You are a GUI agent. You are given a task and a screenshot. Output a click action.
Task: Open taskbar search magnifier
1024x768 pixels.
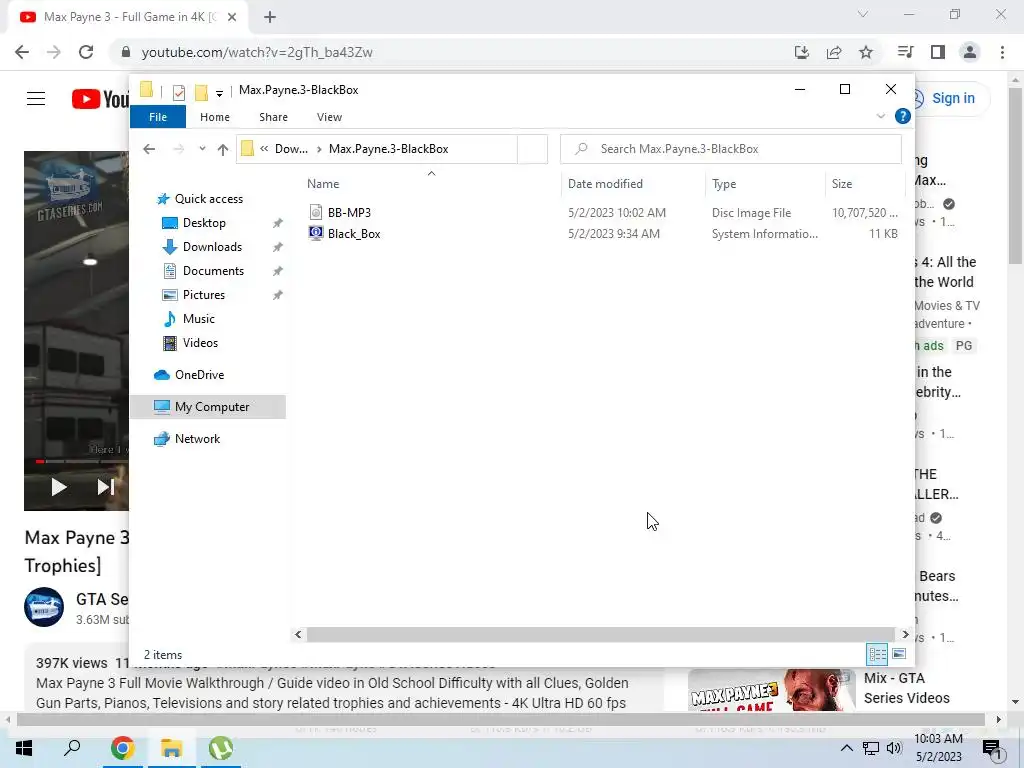pos(72,748)
